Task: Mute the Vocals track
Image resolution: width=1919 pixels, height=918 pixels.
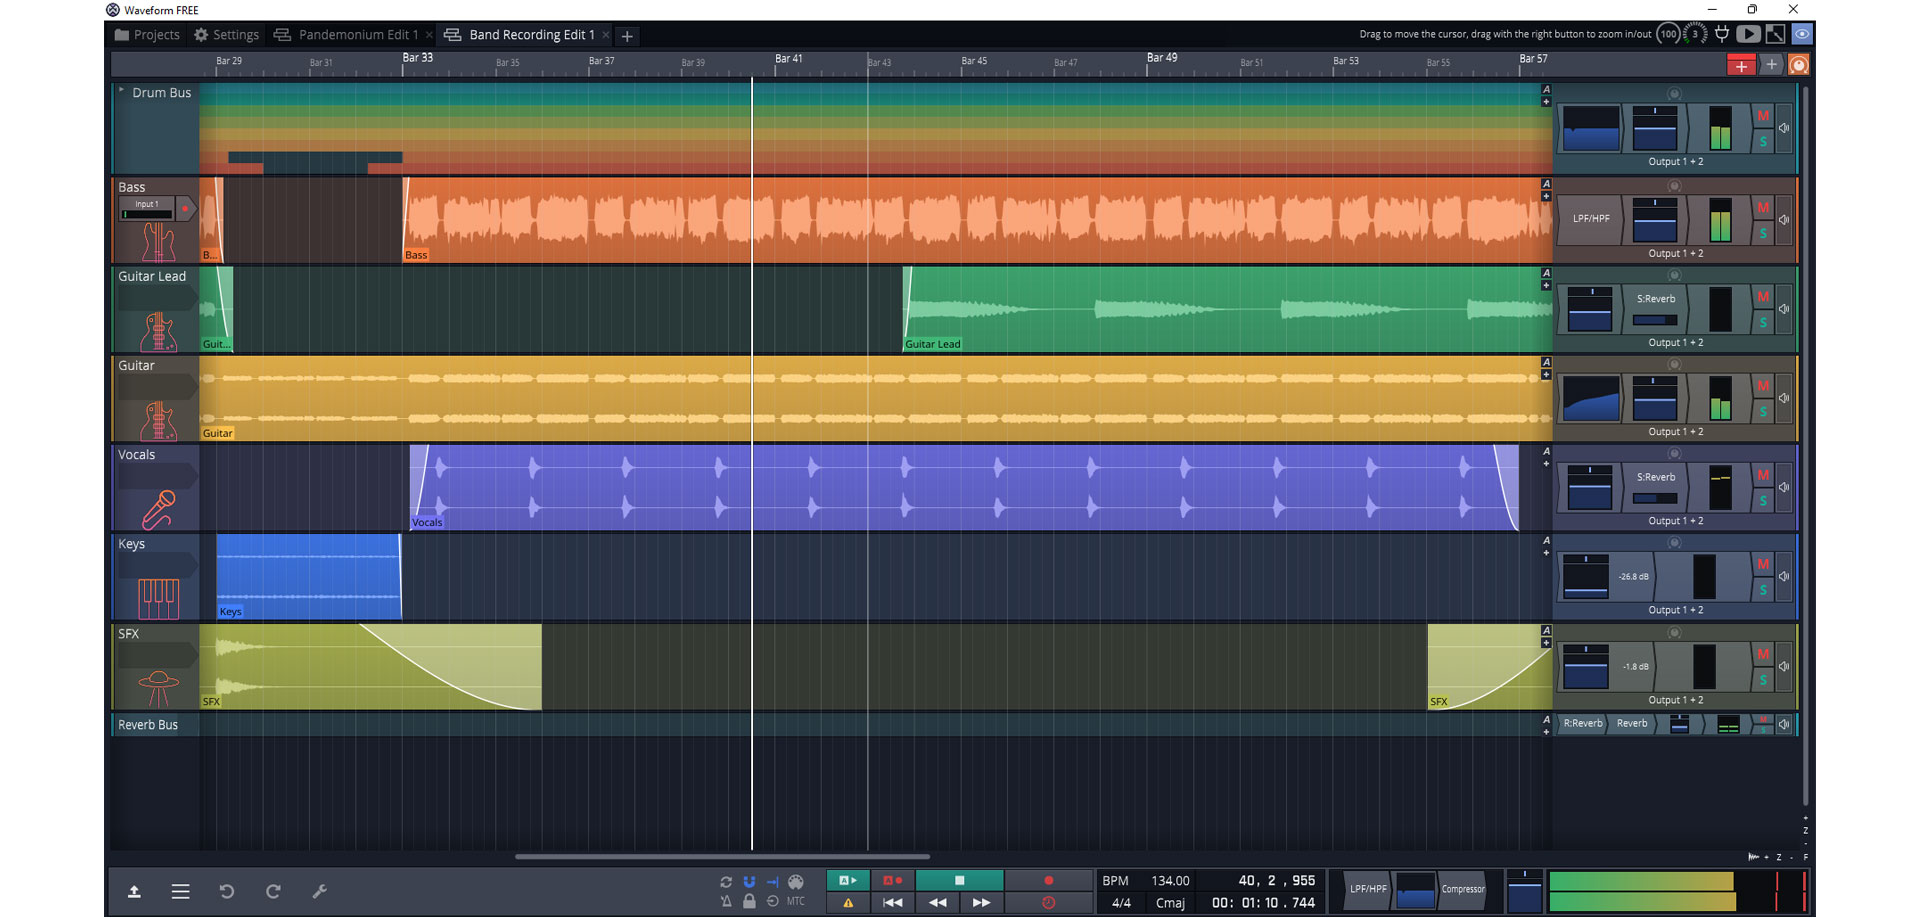Action: point(1763,475)
